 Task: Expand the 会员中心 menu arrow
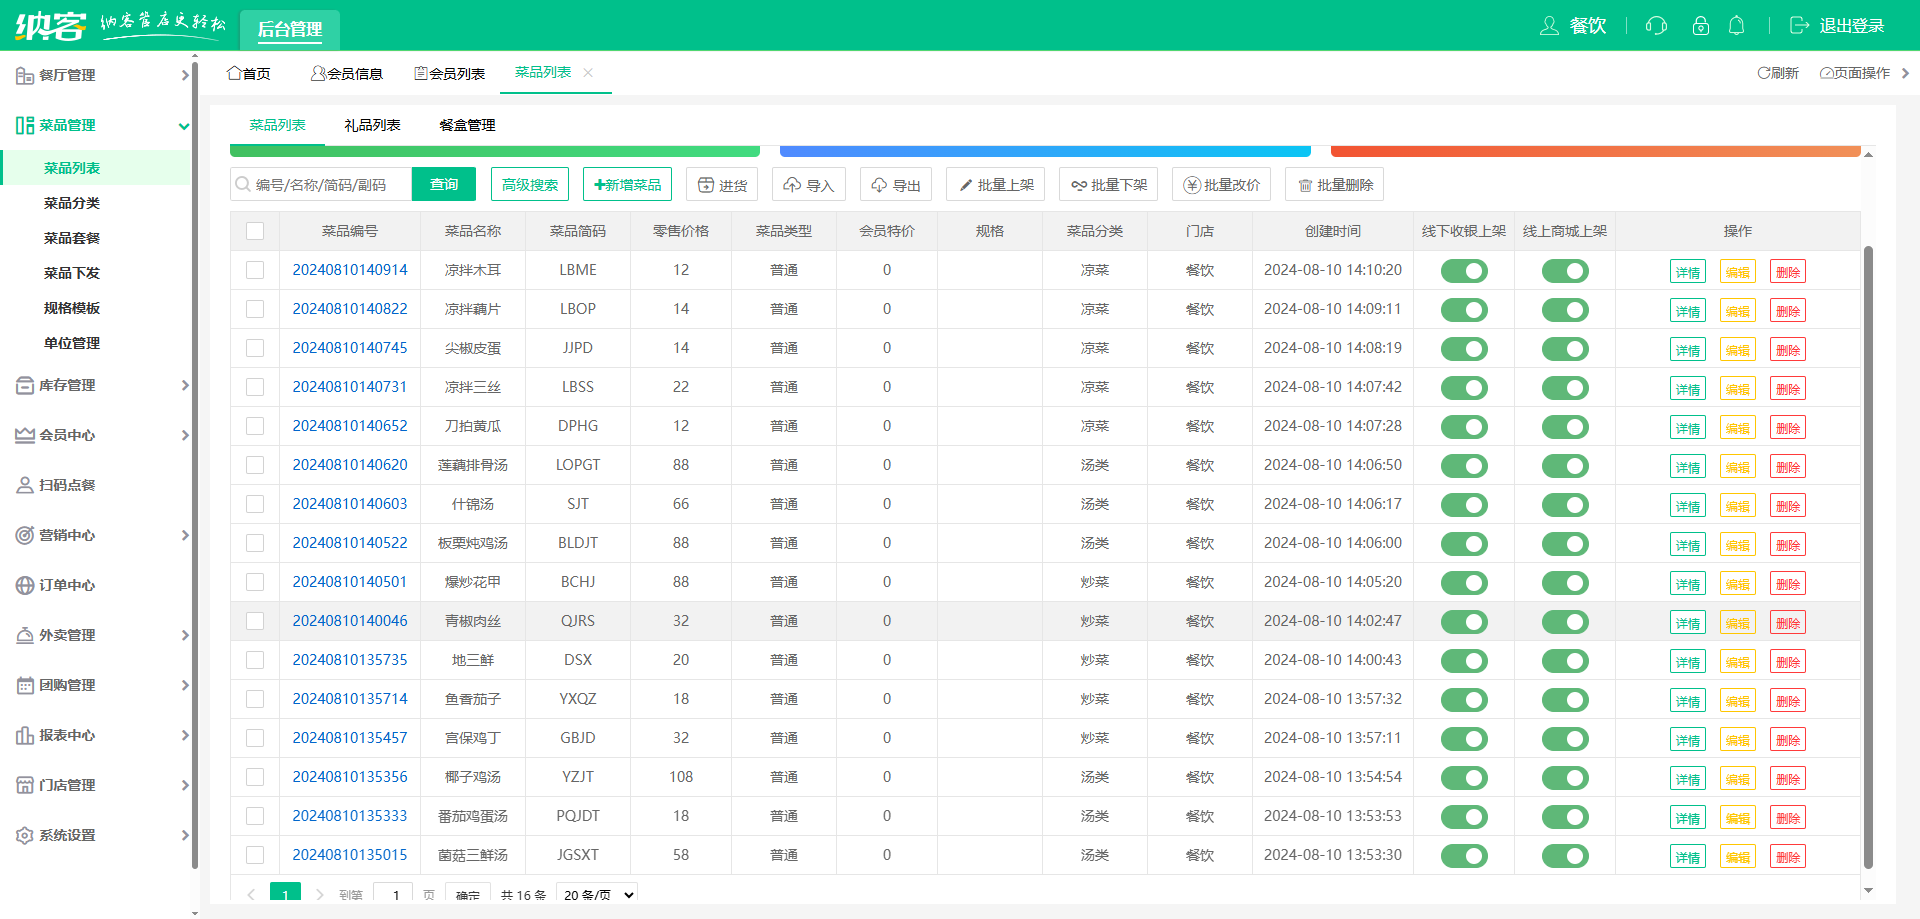click(x=184, y=435)
